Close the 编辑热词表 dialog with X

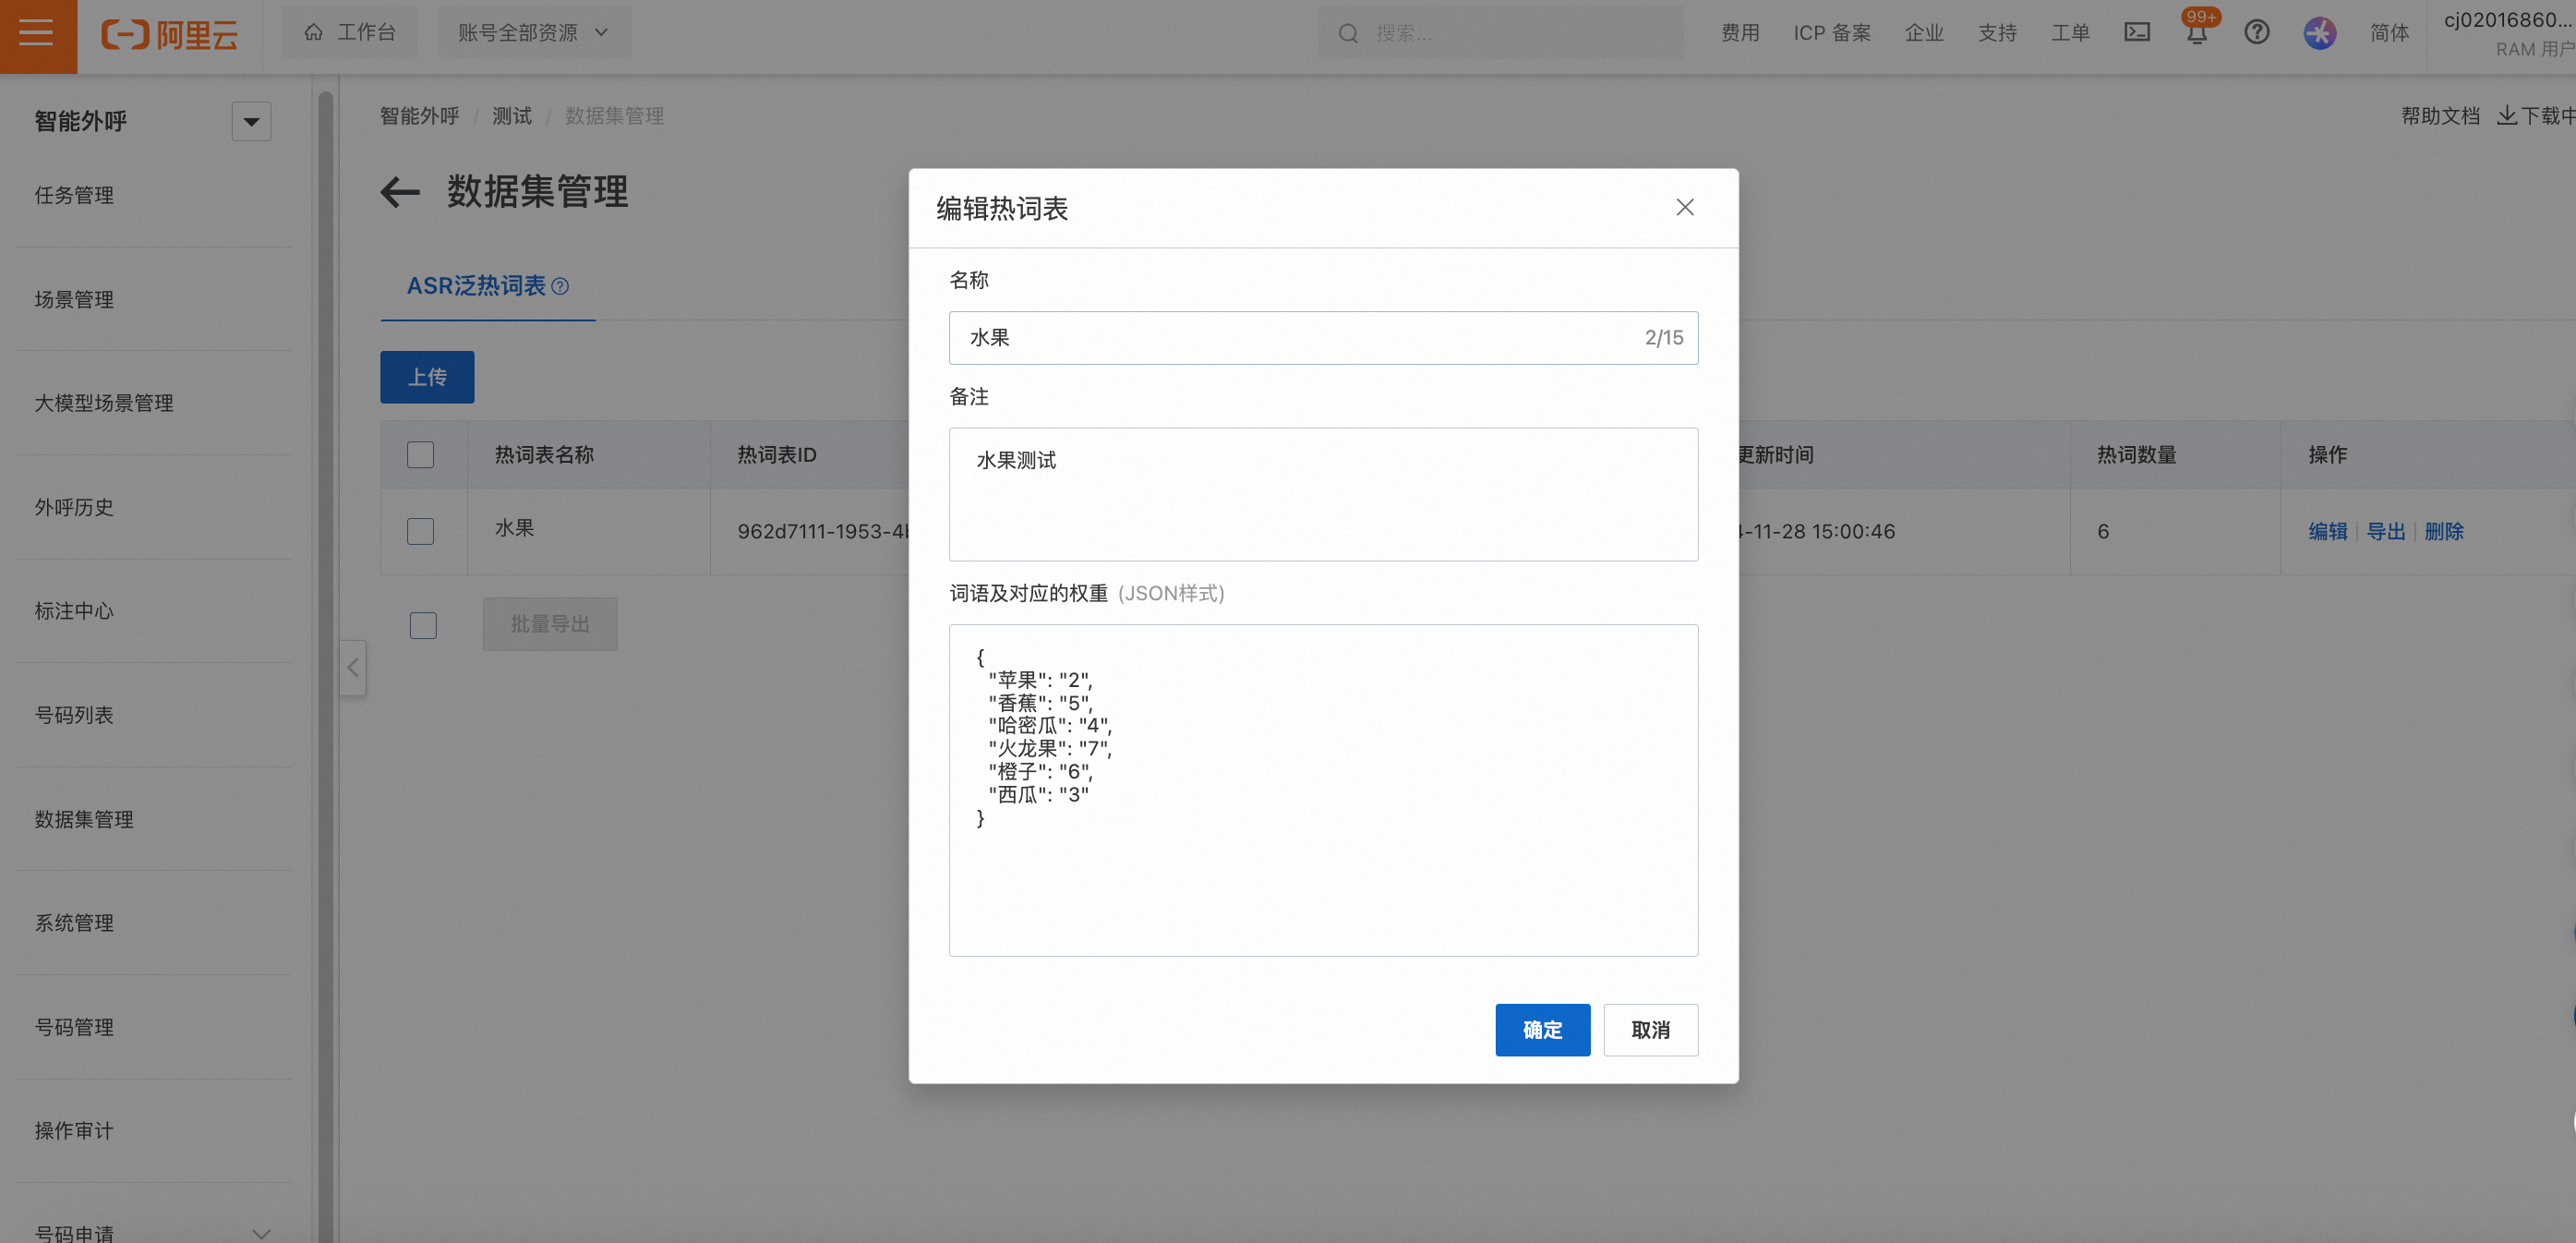pyautogui.click(x=1685, y=207)
